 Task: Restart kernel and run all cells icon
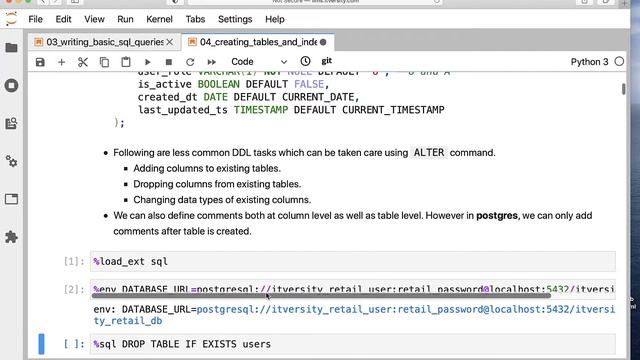coord(211,62)
